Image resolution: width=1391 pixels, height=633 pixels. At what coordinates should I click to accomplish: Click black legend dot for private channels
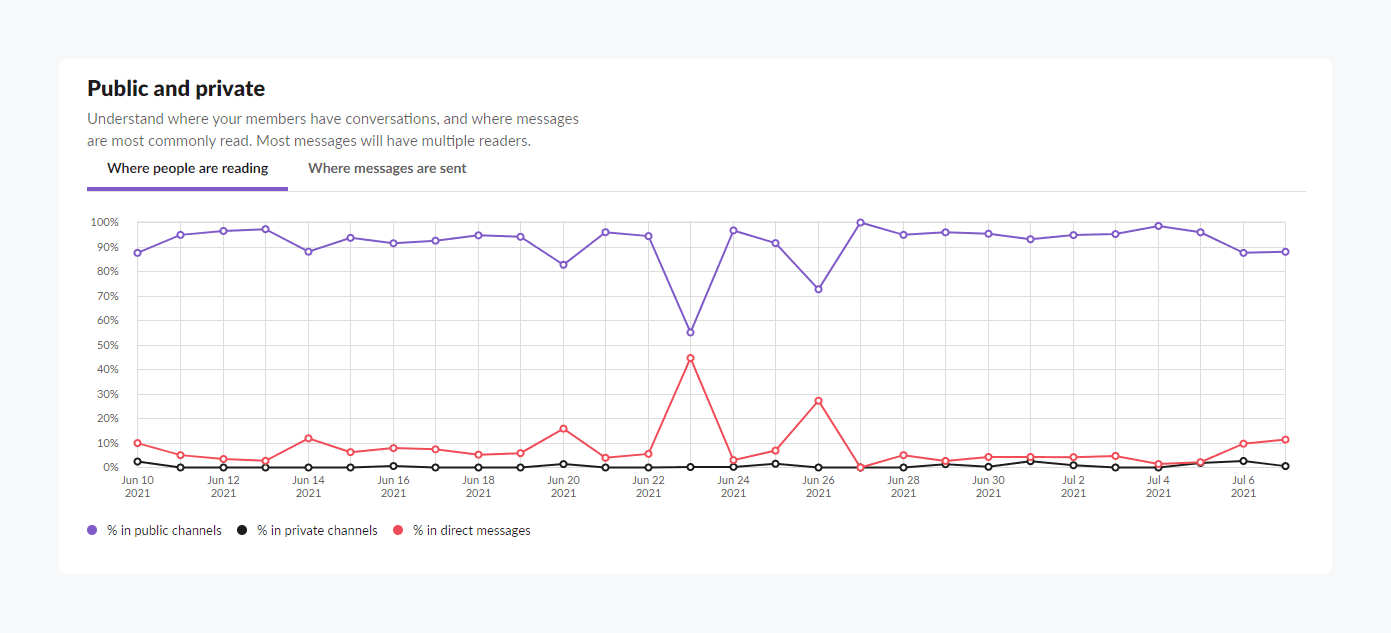[242, 531]
